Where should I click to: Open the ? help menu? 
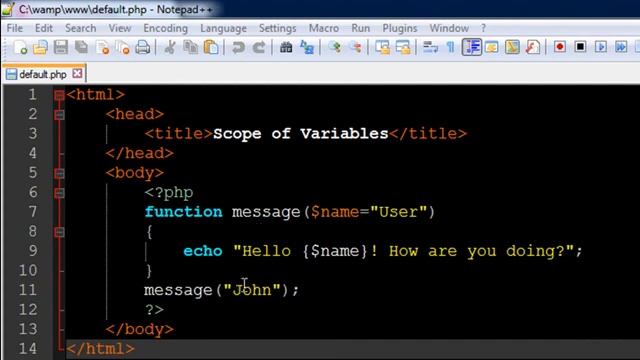[483, 28]
